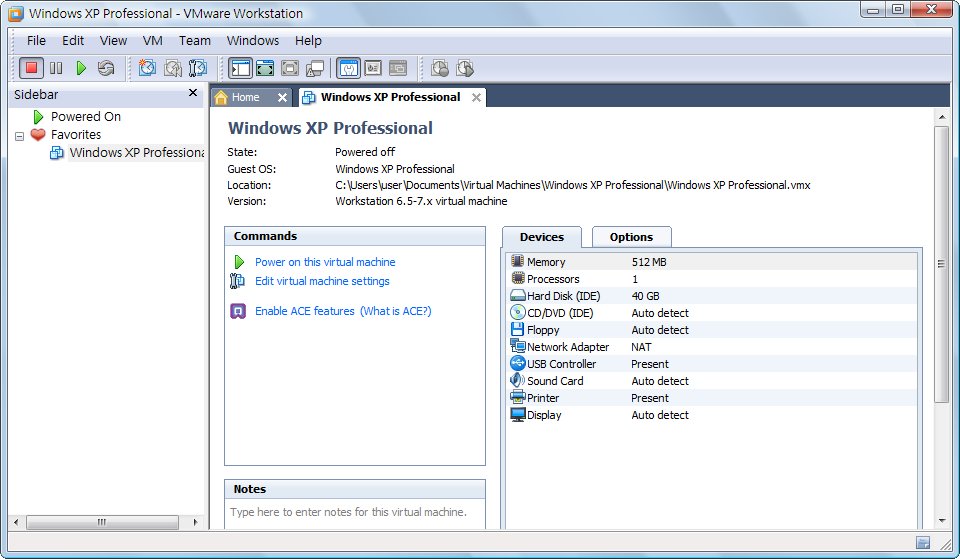The width and height of the screenshot is (960, 559).
Task: Select the Hard Disk (IDE) device
Action: point(713,296)
